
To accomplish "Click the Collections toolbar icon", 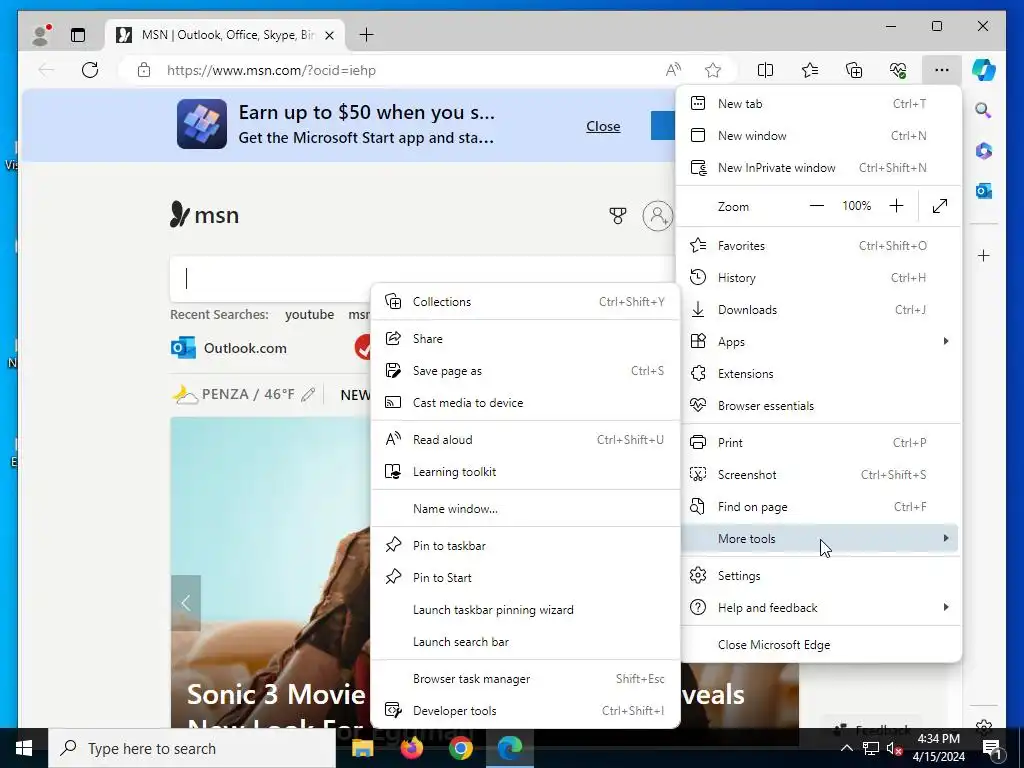I will point(854,70).
